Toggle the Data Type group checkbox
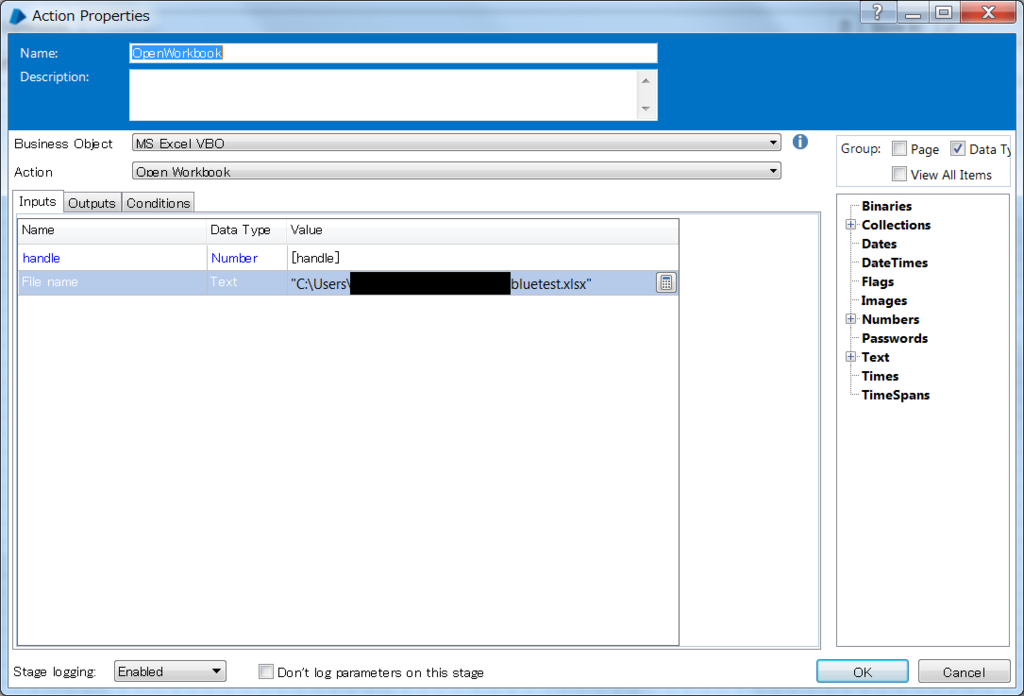 pos(957,149)
